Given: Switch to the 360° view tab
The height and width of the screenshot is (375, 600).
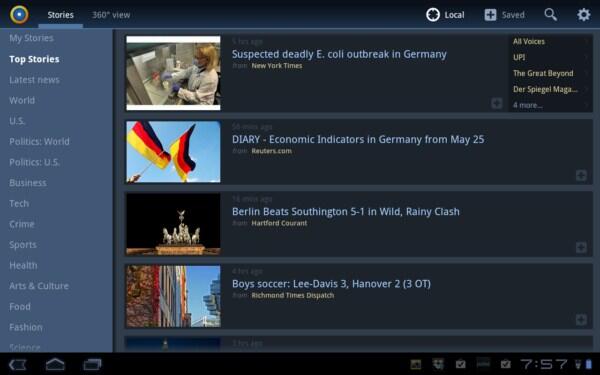Looking at the screenshot, I should pyautogui.click(x=111, y=15).
